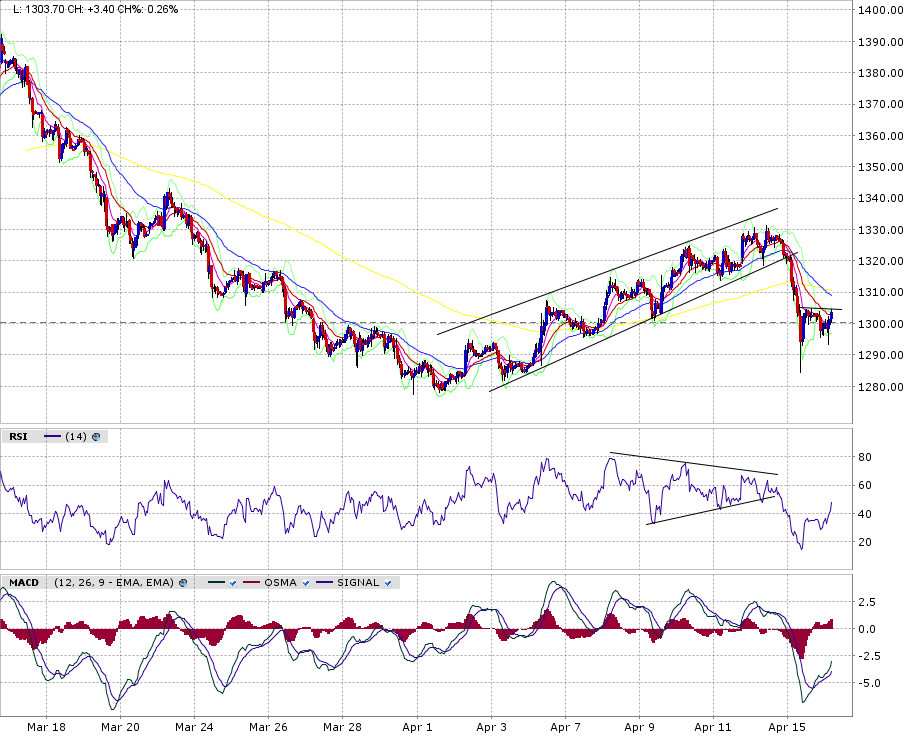This screenshot has height=741, width=912.
Task: Open MACD (12, 26, 9 - EMA, EMA) parameters
Action: [113, 582]
